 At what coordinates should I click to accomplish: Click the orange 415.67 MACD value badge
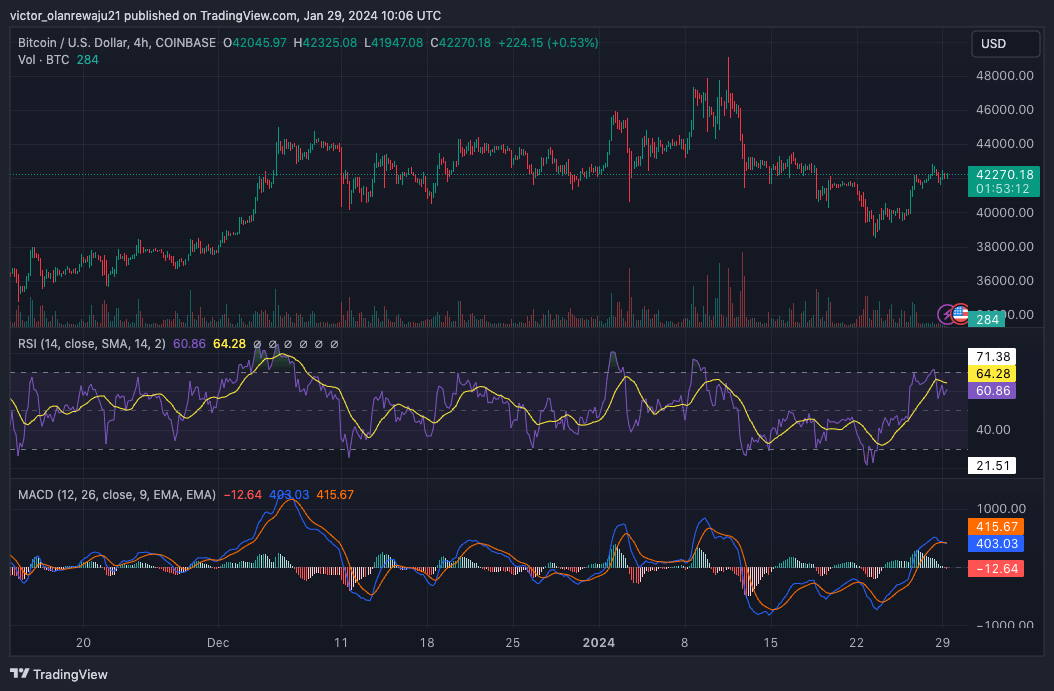click(995, 525)
